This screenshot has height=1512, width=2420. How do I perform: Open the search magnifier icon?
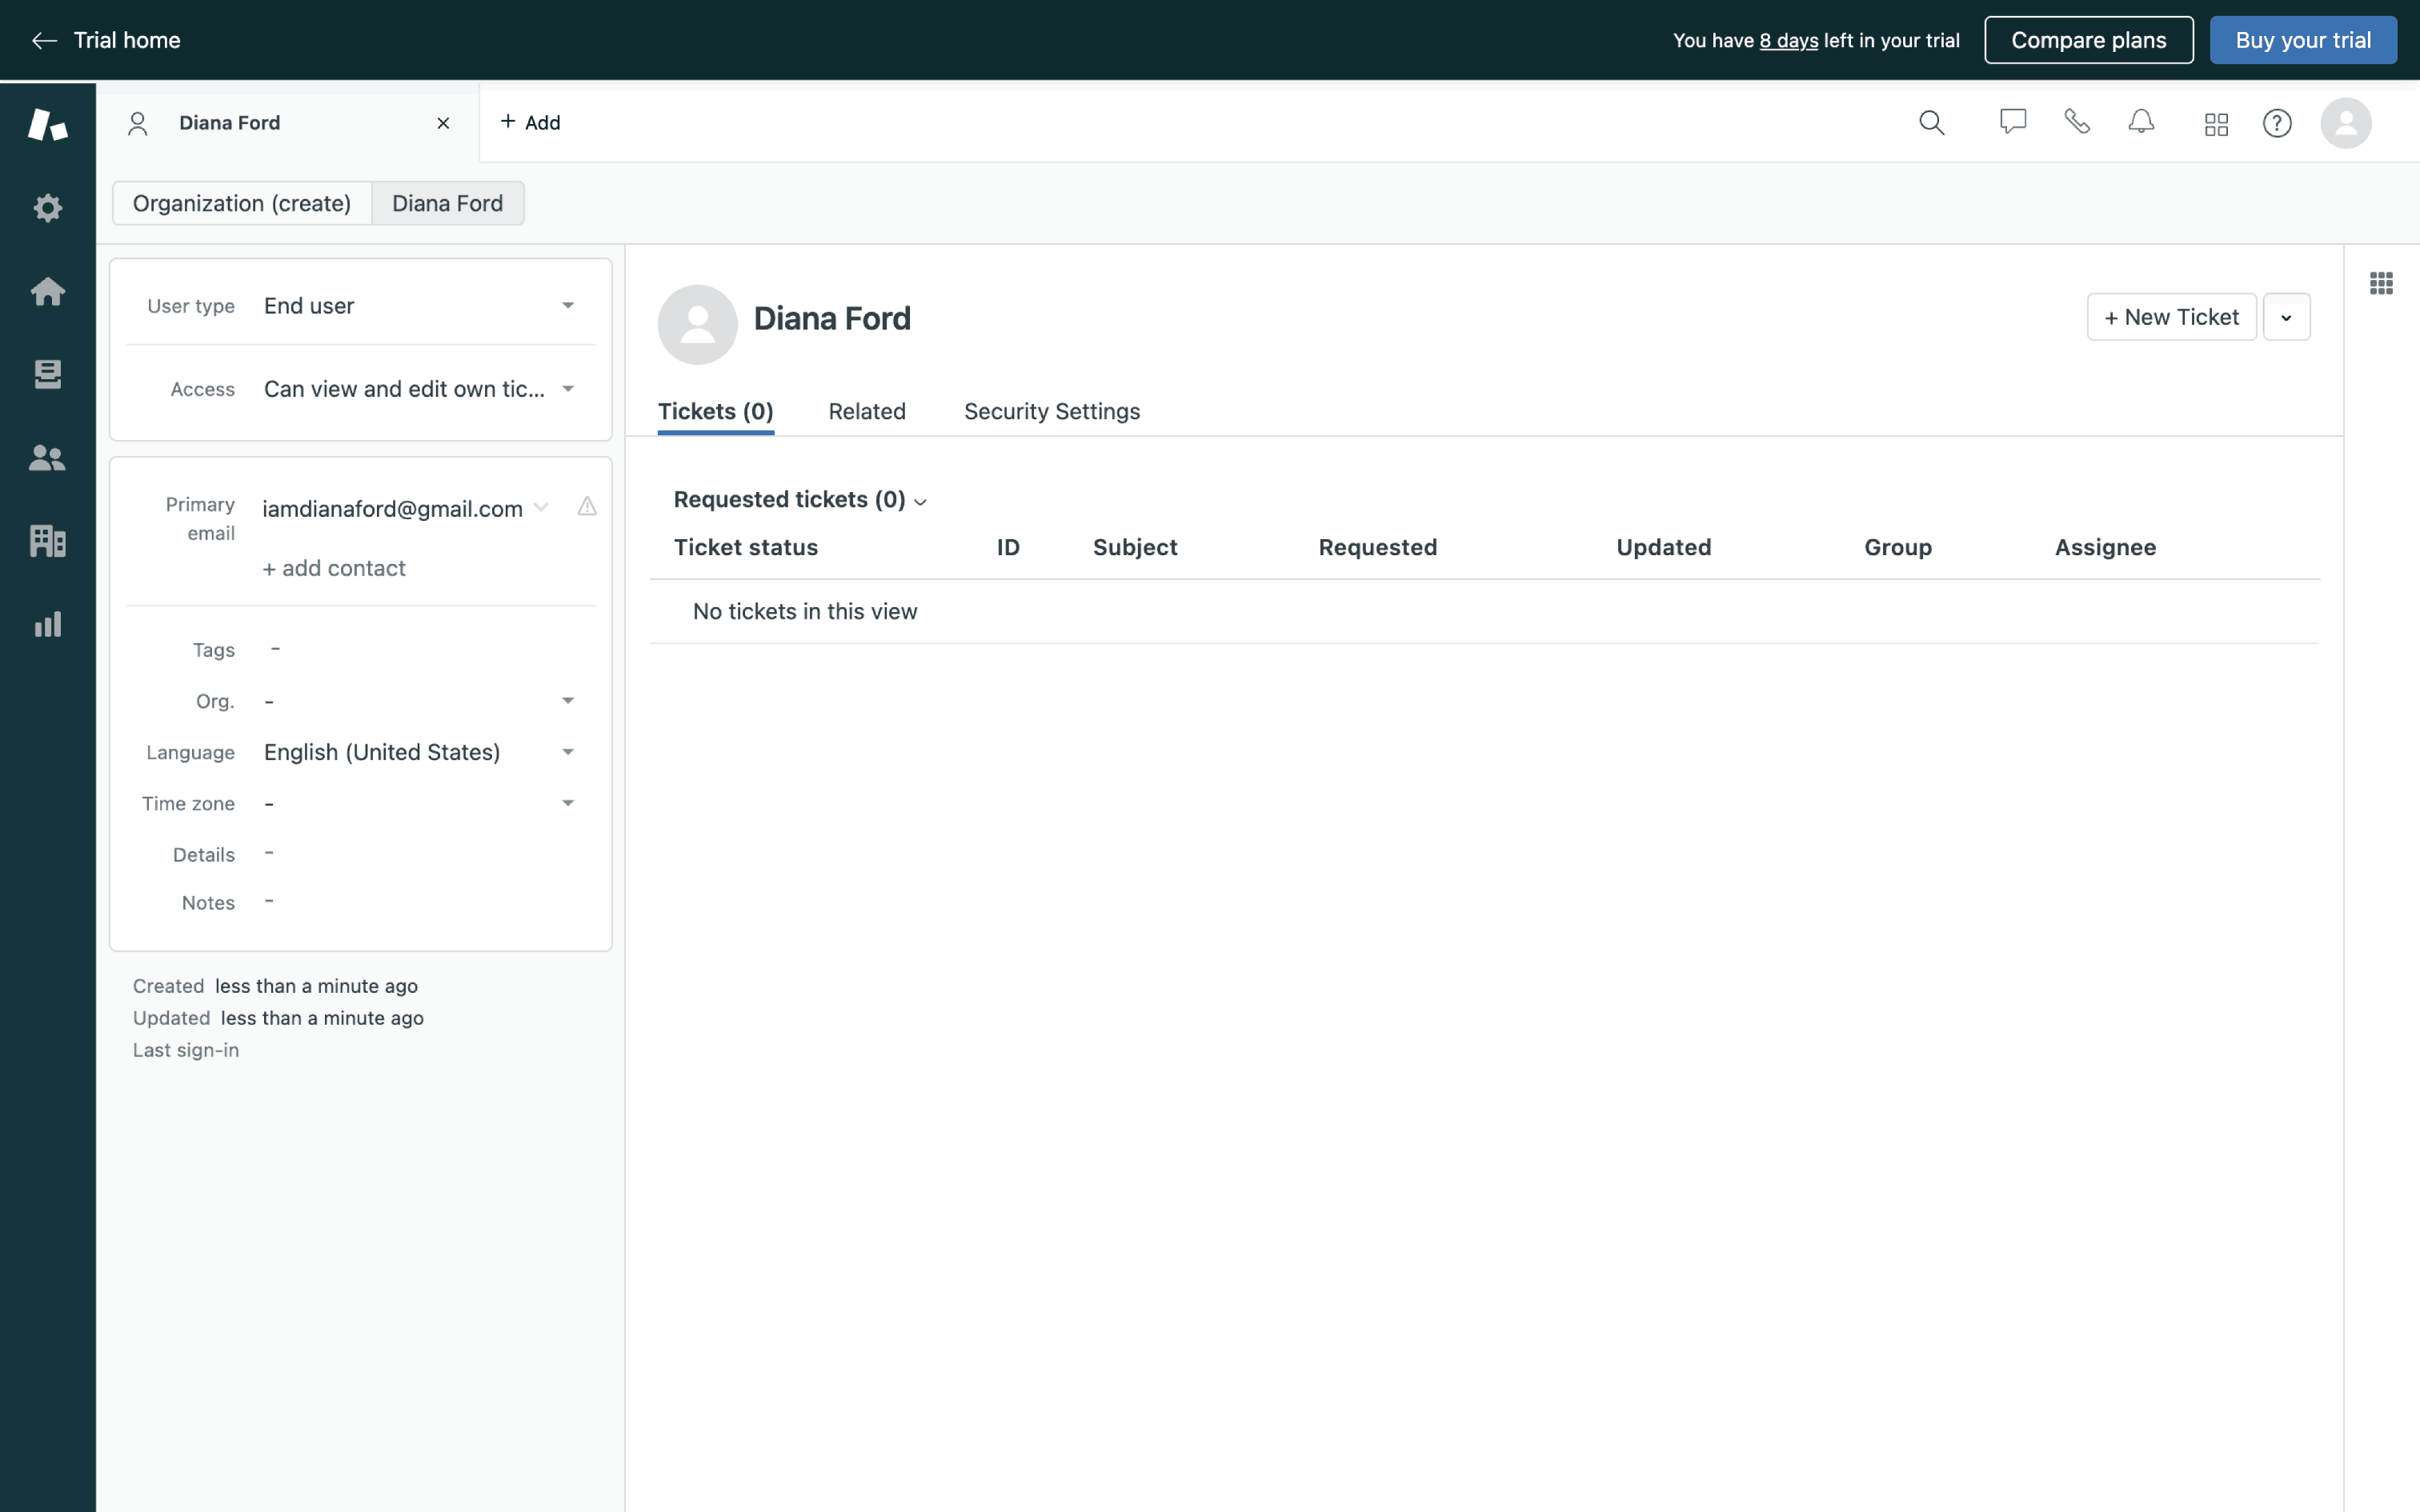[x=1931, y=123]
